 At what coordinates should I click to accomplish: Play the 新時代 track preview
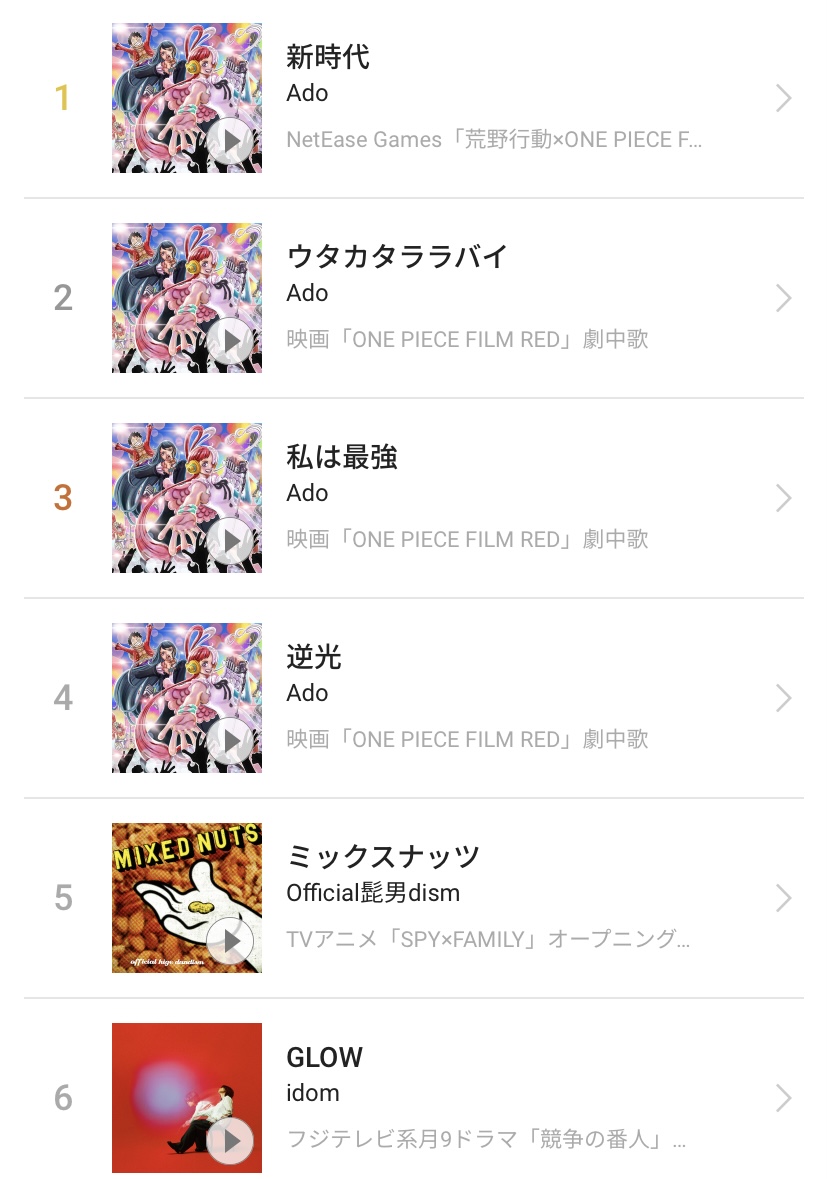[x=231, y=141]
